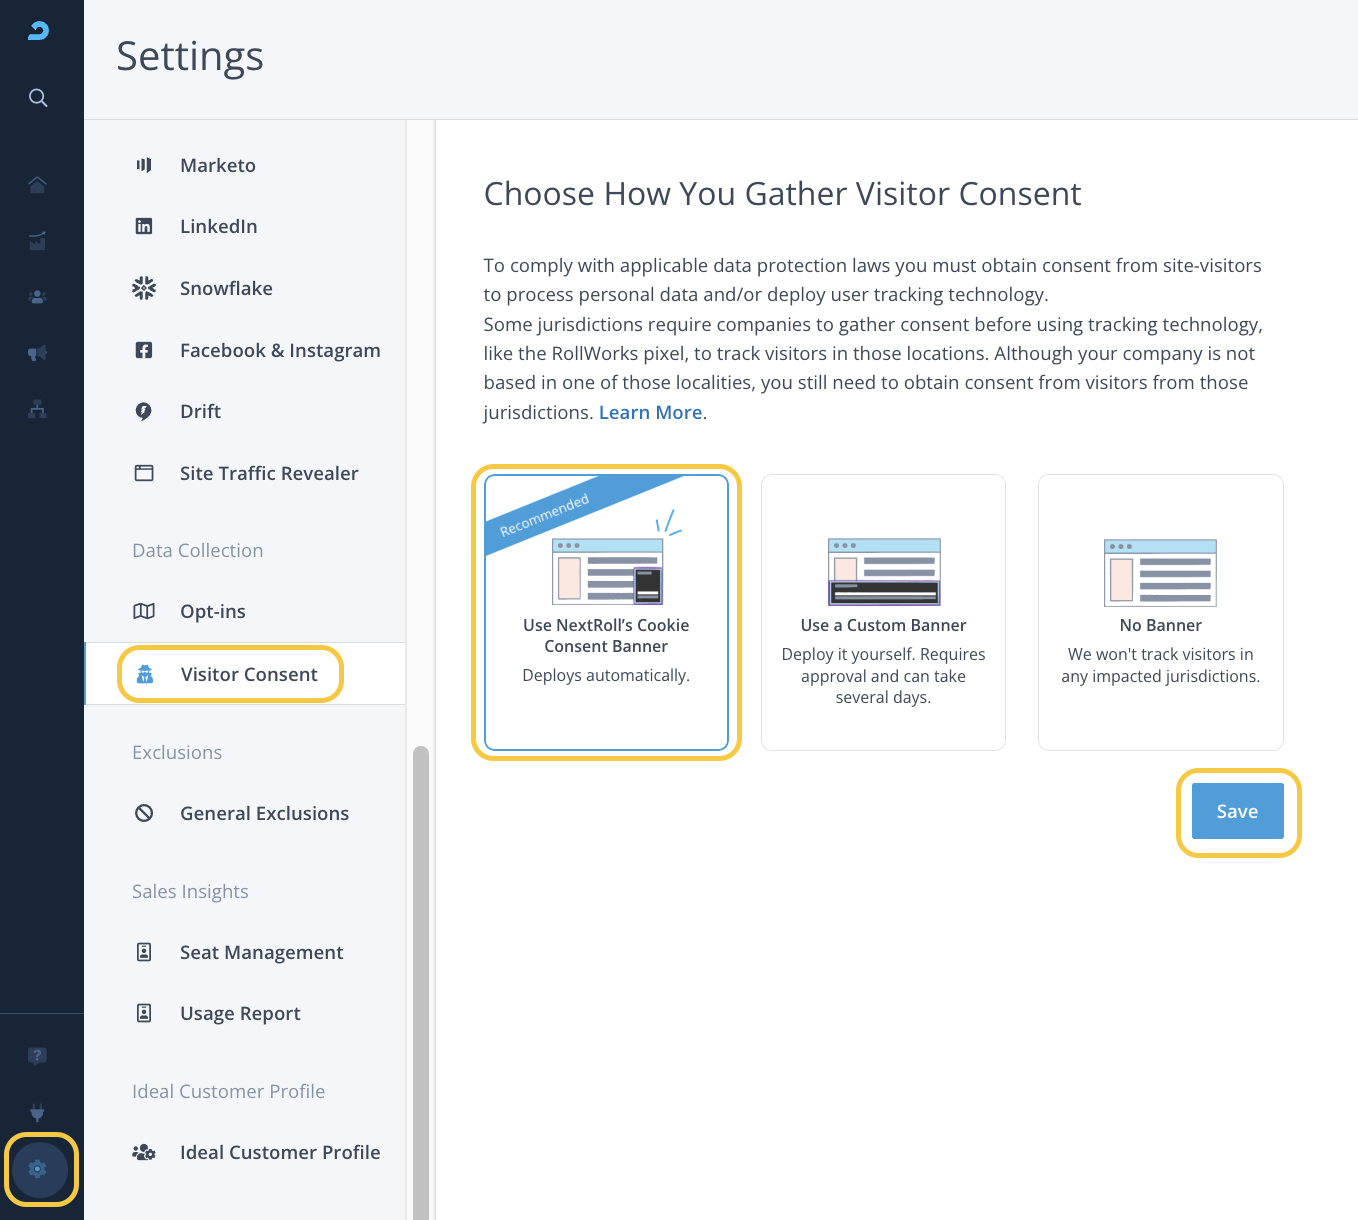The height and width of the screenshot is (1220, 1358).
Task: Select the No Banner option
Action: (x=1160, y=612)
